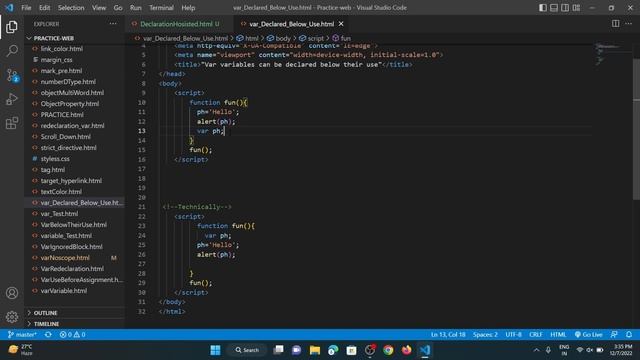Screen dimensions: 640x360
Task: Click Synchronize Changes icon in status bar
Action: tap(48, 334)
